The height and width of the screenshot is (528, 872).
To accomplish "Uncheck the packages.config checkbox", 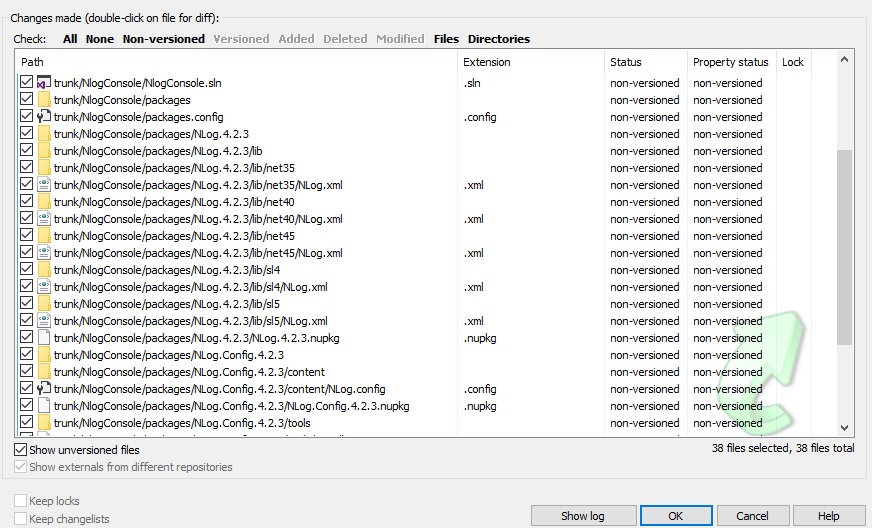I will click(26, 116).
